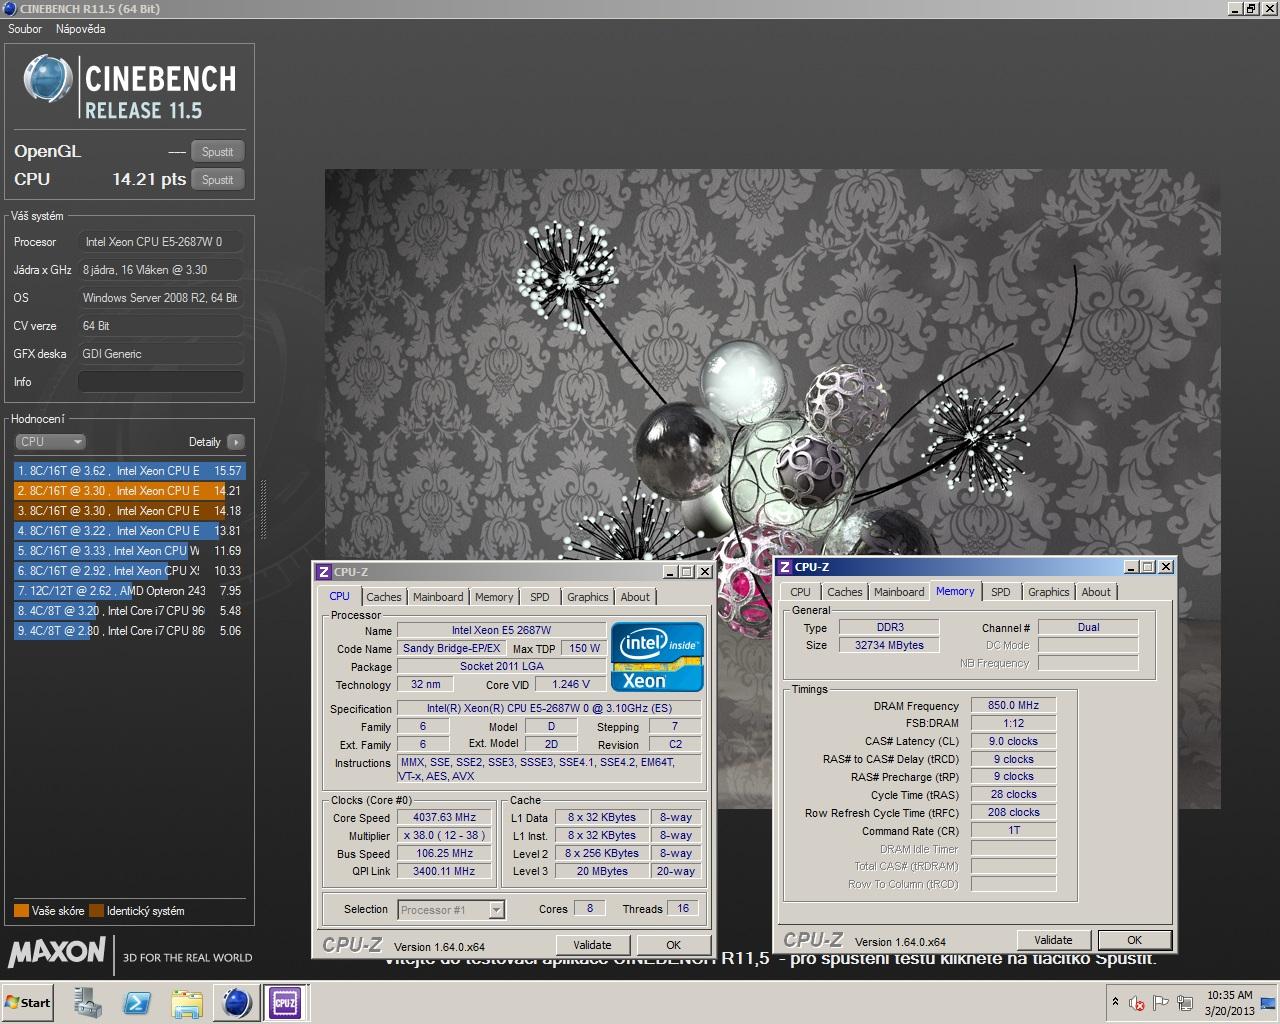Screen dimensions: 1280x1024
Task: Open SPD tab in left CPU-Z window
Action: coord(540,597)
